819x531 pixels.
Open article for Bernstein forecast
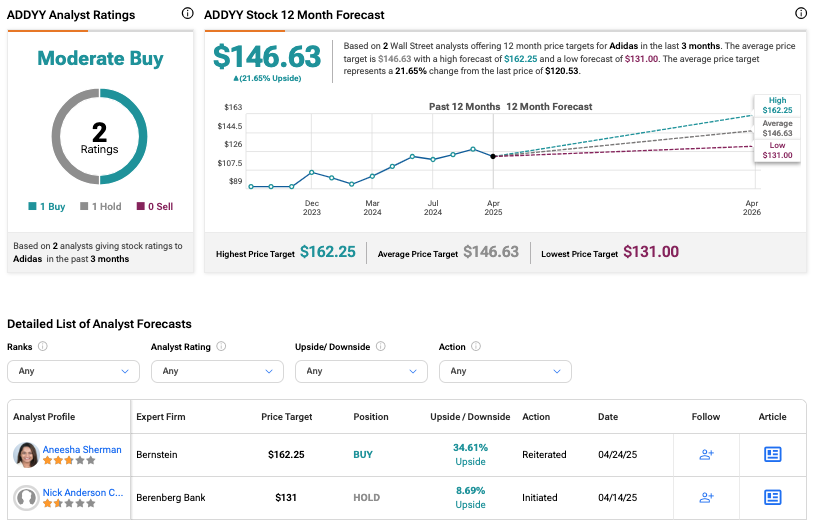click(x=773, y=454)
